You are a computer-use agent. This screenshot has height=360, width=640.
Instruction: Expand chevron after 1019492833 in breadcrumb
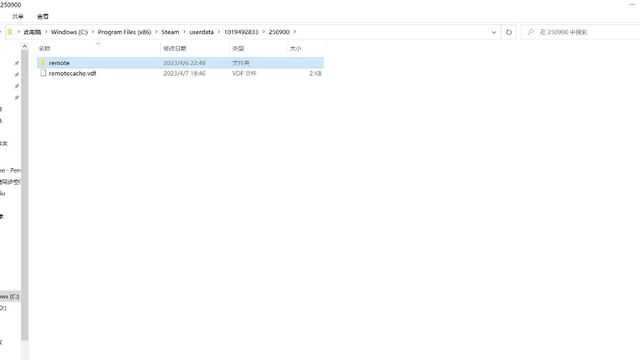263,32
